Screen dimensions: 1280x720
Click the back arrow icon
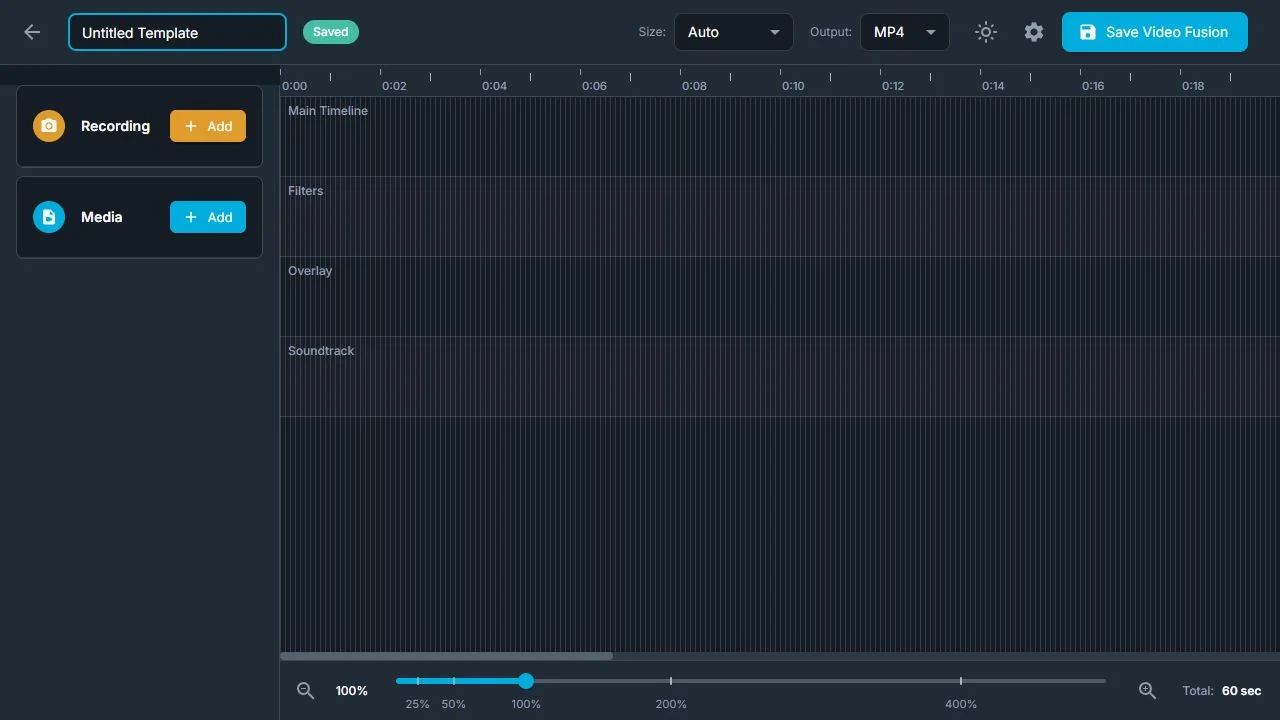click(x=32, y=32)
